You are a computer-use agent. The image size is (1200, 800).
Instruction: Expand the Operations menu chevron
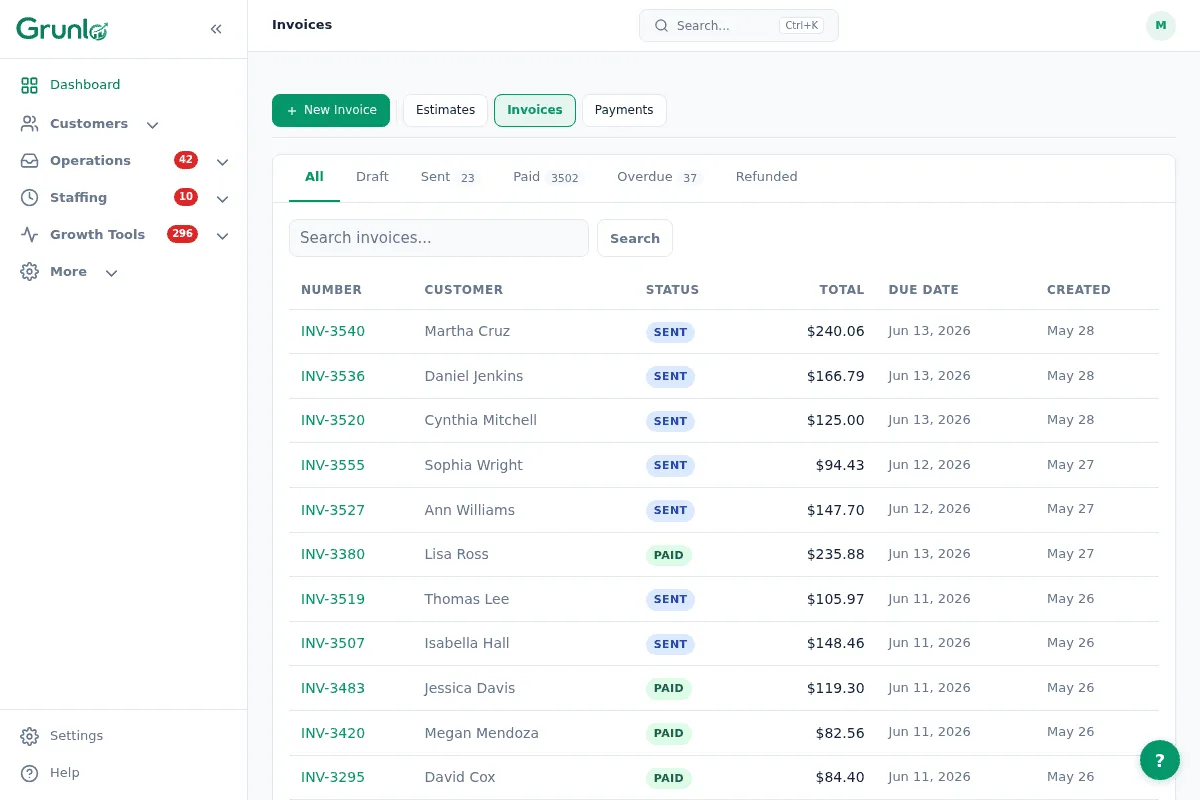[222, 162]
